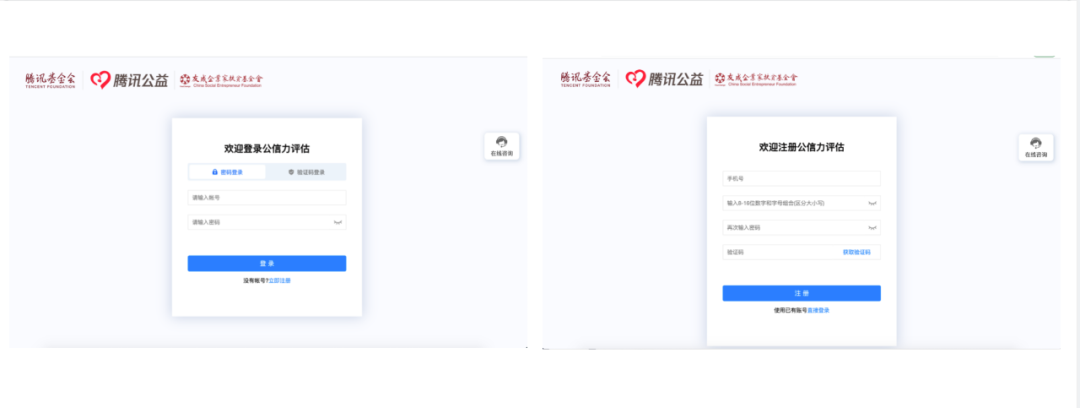Image resolution: width=1080 pixels, height=408 pixels.
Task: Switch to 密码登录 tab
Action: coord(227,172)
